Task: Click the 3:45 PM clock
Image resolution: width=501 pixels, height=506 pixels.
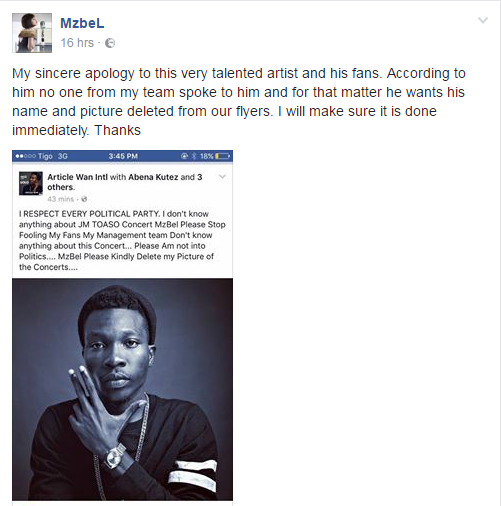Action: point(123,156)
